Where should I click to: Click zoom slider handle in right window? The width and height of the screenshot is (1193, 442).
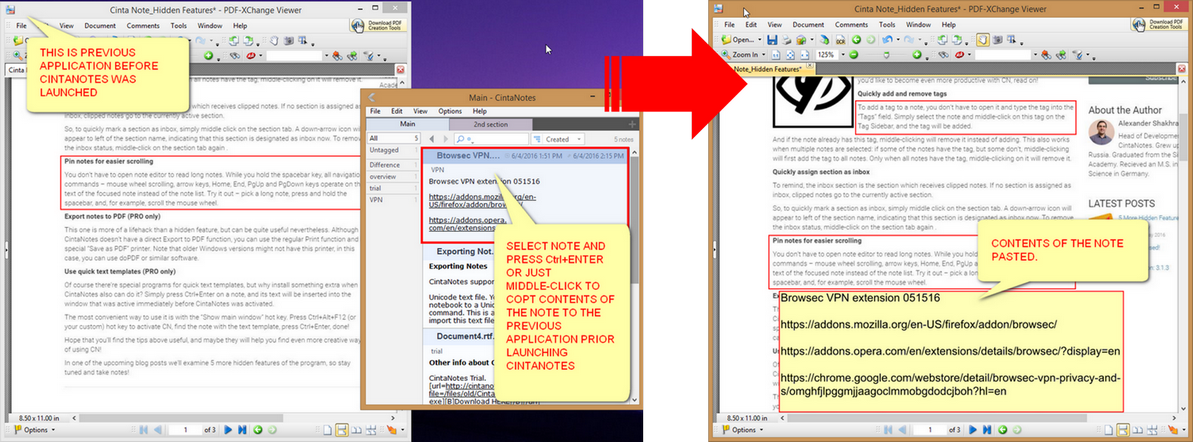click(x=886, y=55)
